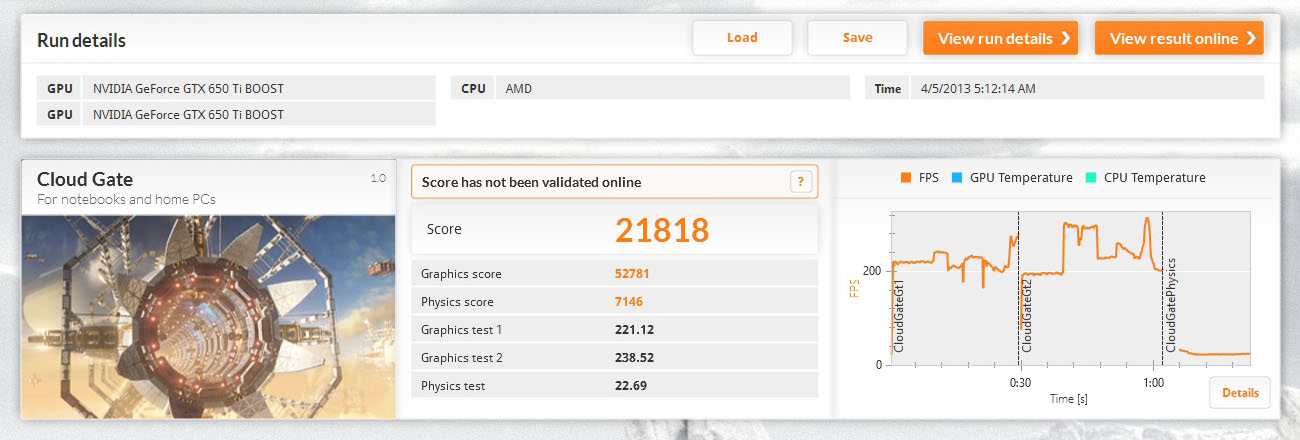Image resolution: width=1300 pixels, height=440 pixels.
Task: Click the CloudGateGt1 marker on chart
Action: click(898, 317)
